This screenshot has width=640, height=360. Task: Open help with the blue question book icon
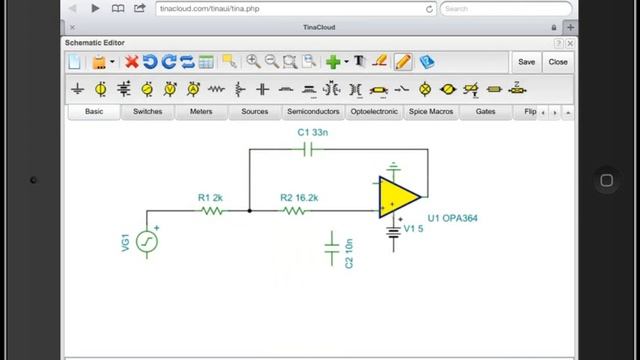click(427, 62)
